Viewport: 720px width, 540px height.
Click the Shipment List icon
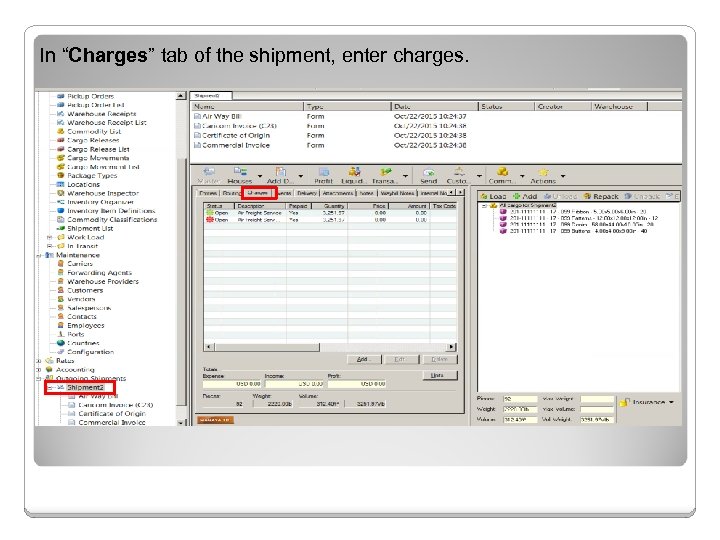tap(60, 228)
